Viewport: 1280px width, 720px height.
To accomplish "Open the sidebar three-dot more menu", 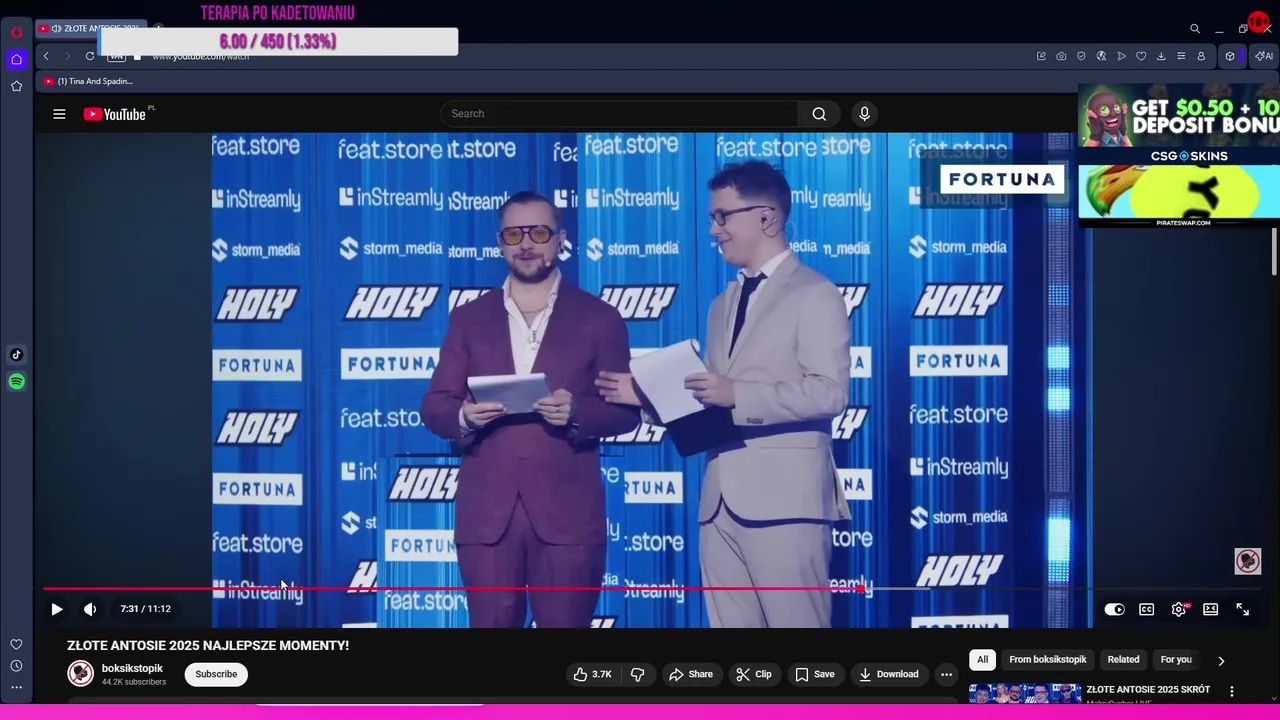I will pos(16,687).
